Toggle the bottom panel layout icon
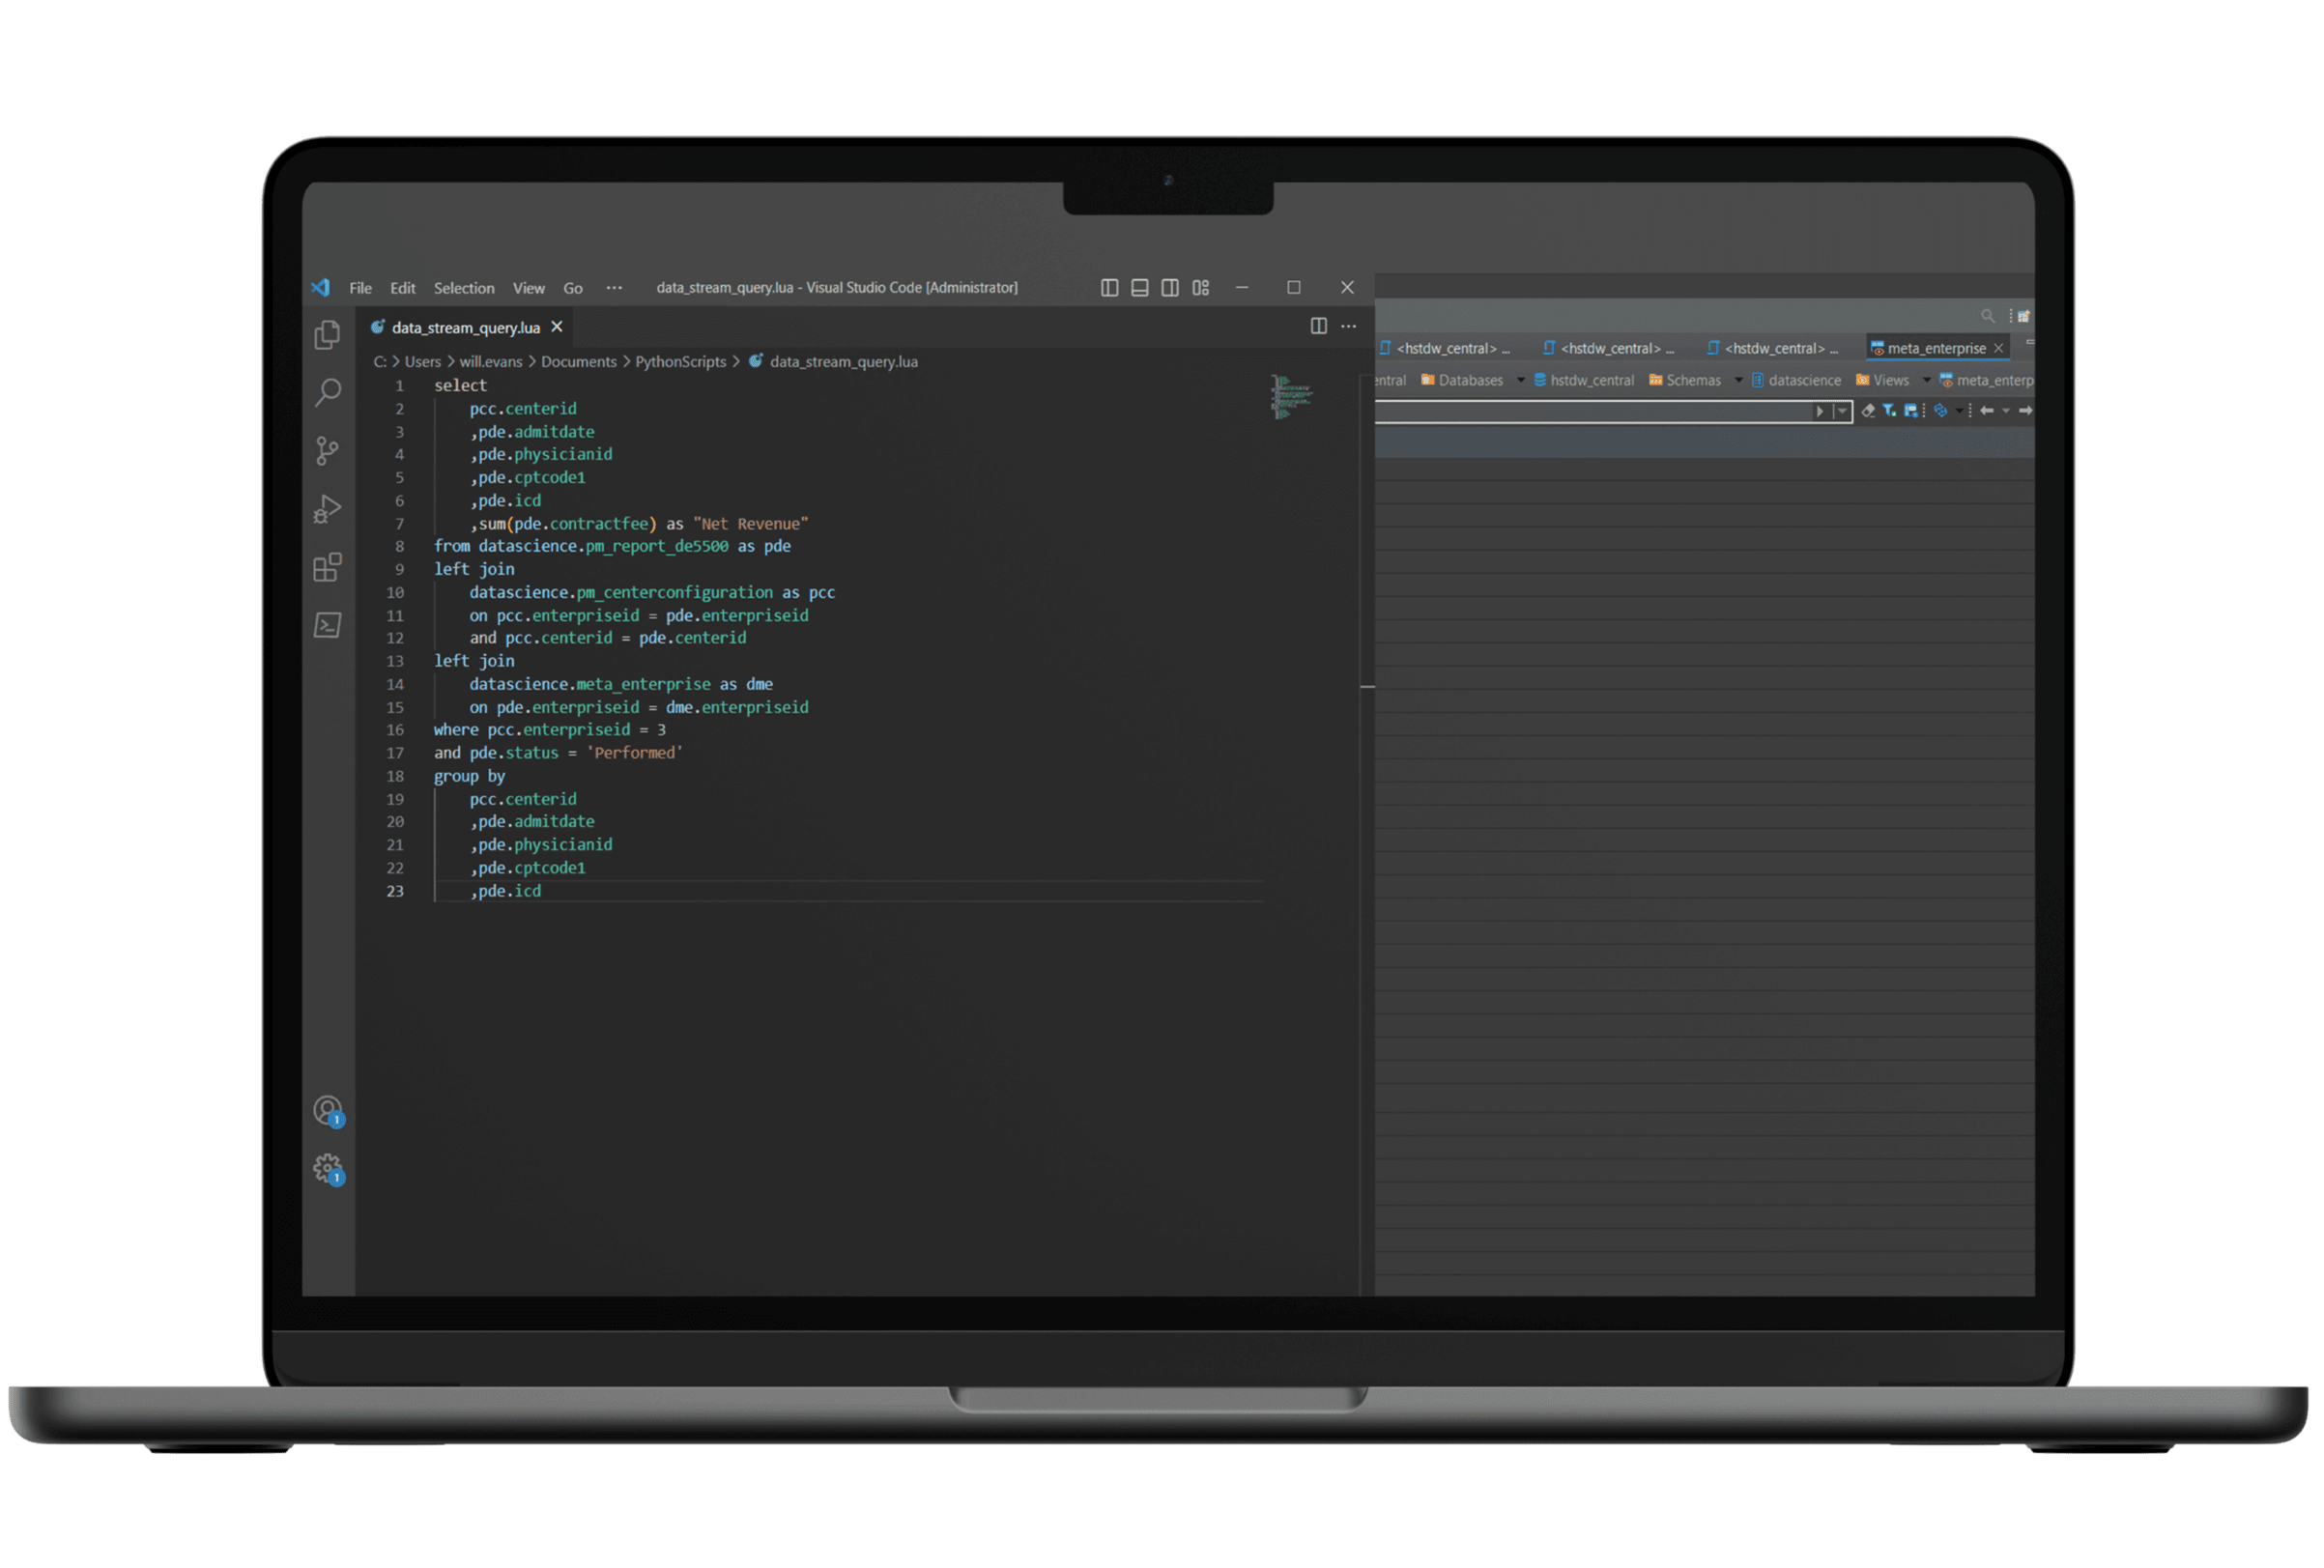The image size is (2324, 1568). point(1139,288)
